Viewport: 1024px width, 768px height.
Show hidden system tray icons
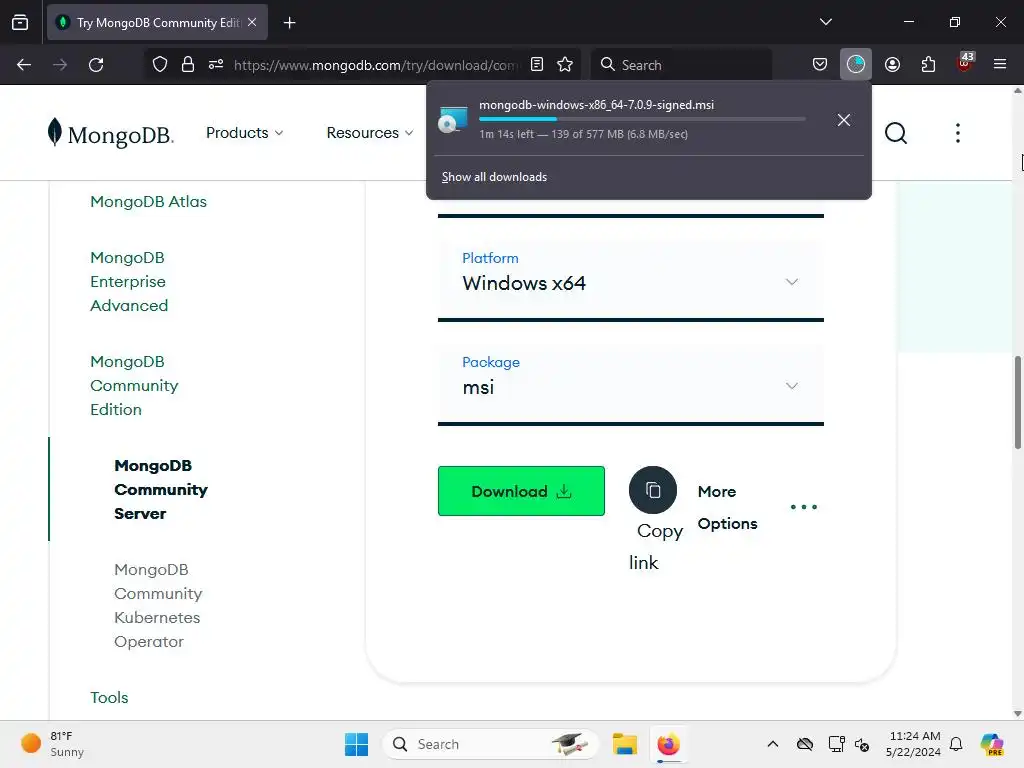click(773, 744)
